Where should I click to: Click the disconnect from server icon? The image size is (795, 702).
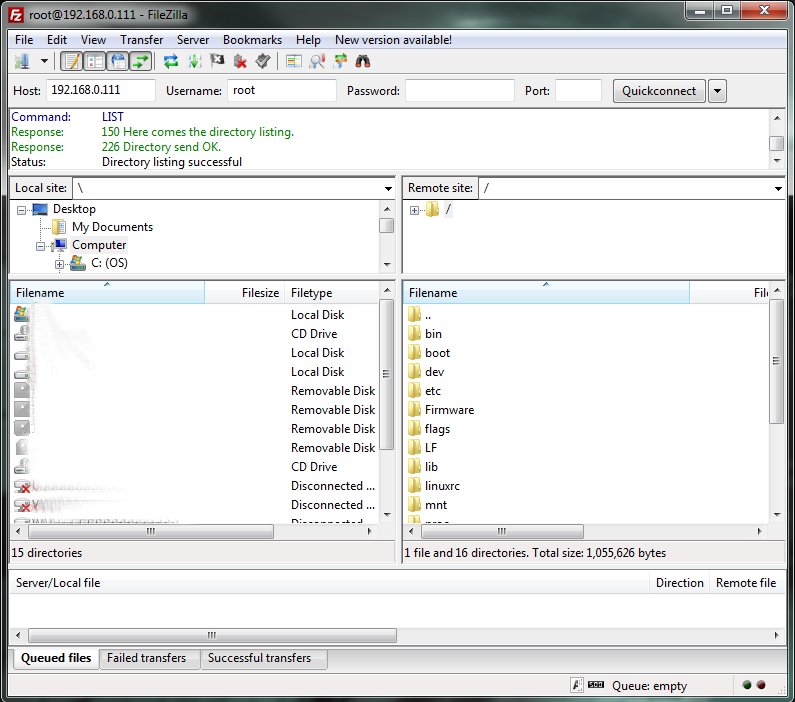[x=240, y=61]
